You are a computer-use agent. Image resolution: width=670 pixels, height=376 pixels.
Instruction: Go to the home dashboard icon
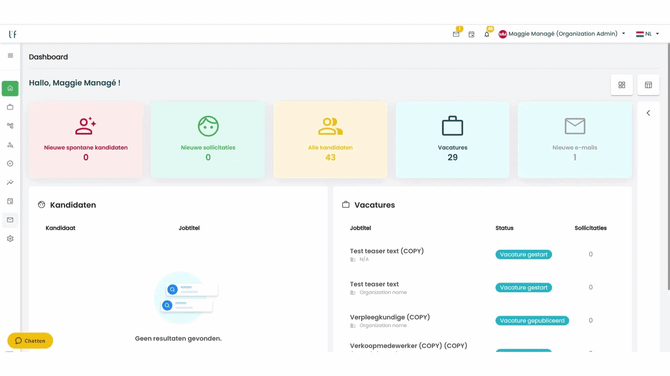[x=10, y=88]
